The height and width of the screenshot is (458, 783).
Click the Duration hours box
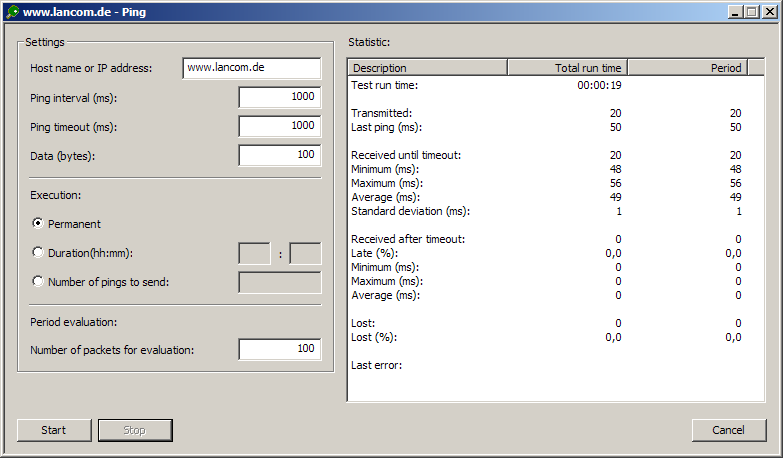(254, 254)
